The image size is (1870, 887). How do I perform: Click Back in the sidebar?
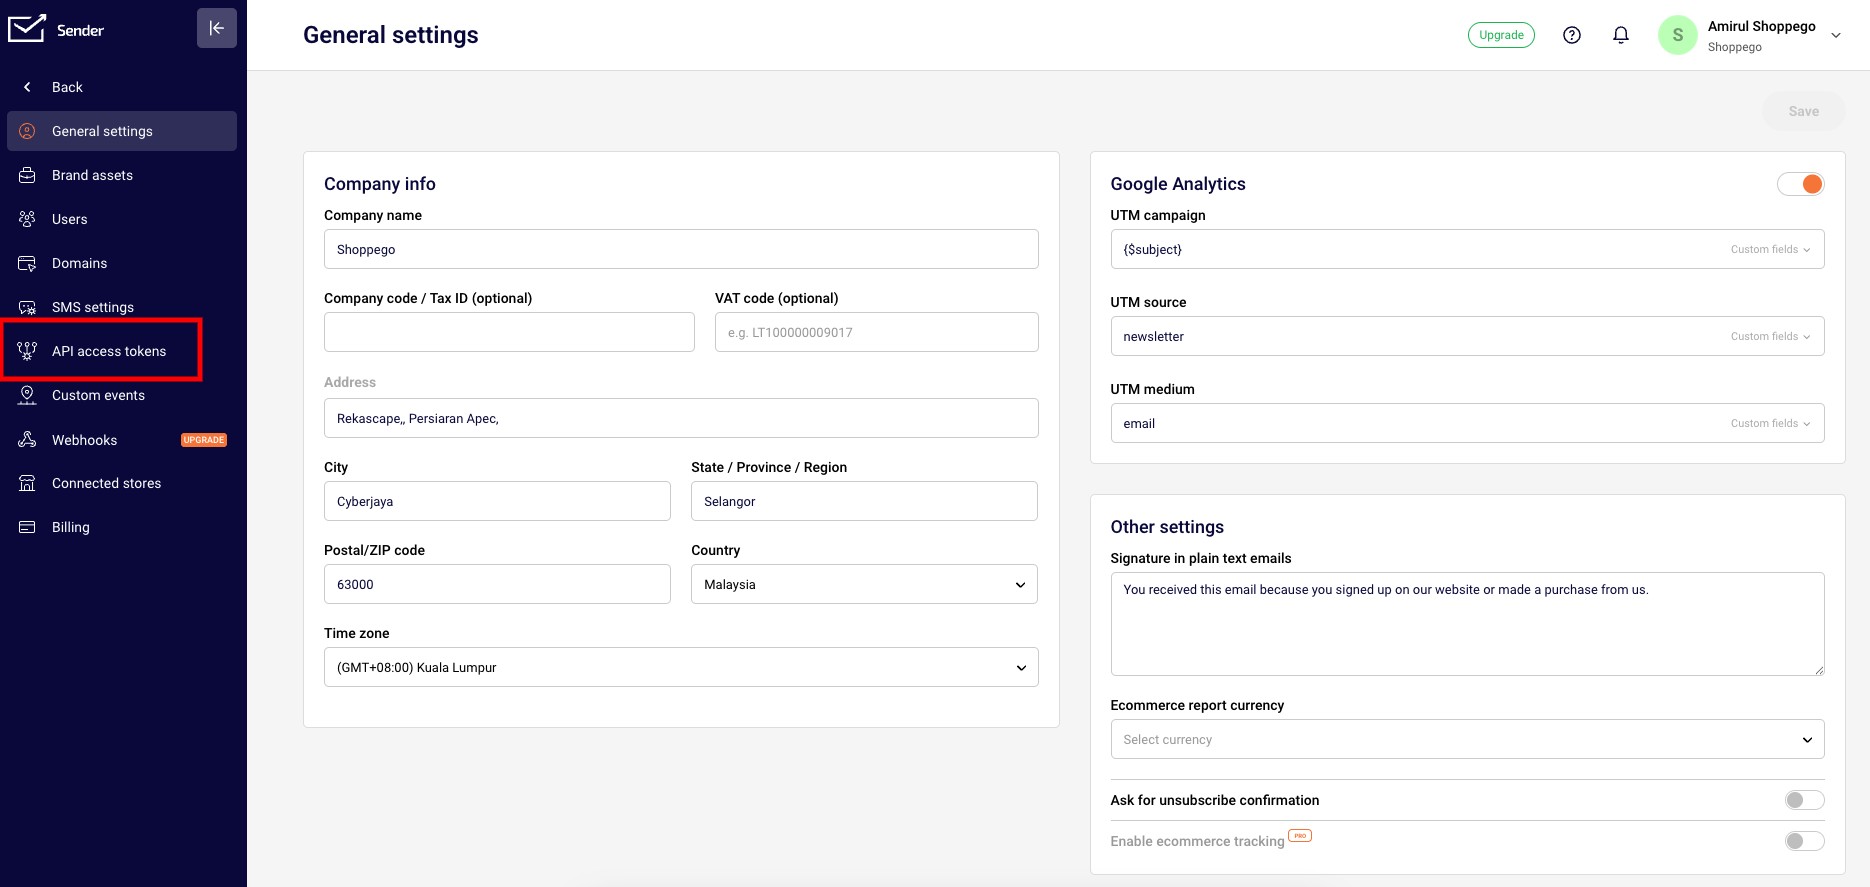pos(67,87)
